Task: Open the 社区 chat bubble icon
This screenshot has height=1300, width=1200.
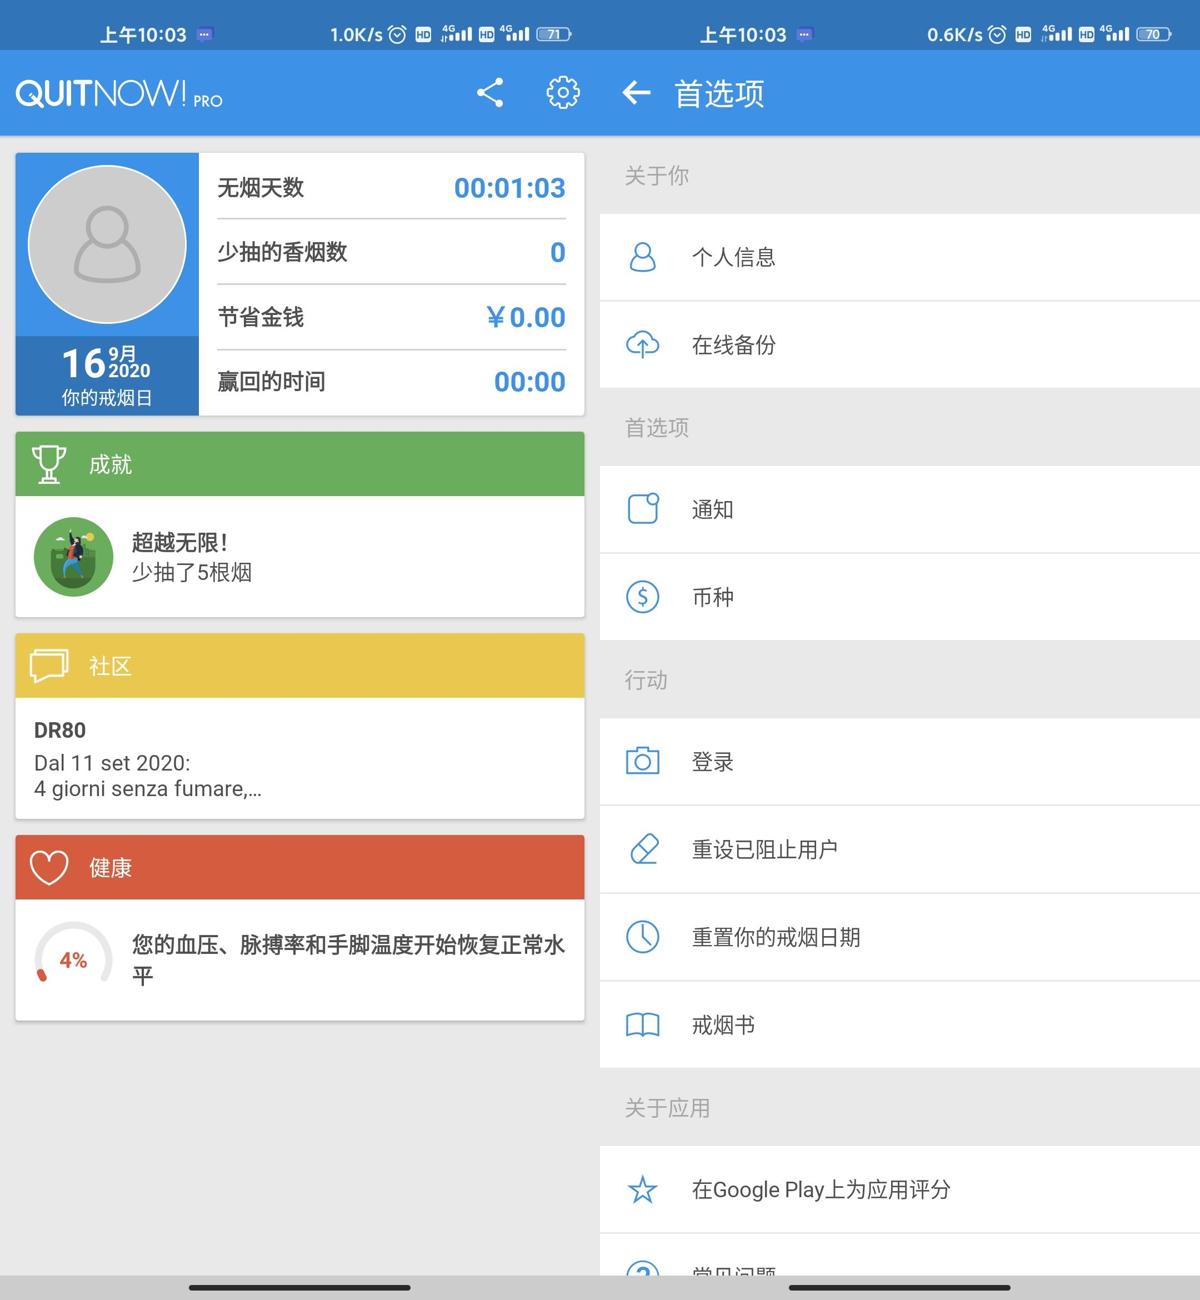Action: click(x=47, y=666)
